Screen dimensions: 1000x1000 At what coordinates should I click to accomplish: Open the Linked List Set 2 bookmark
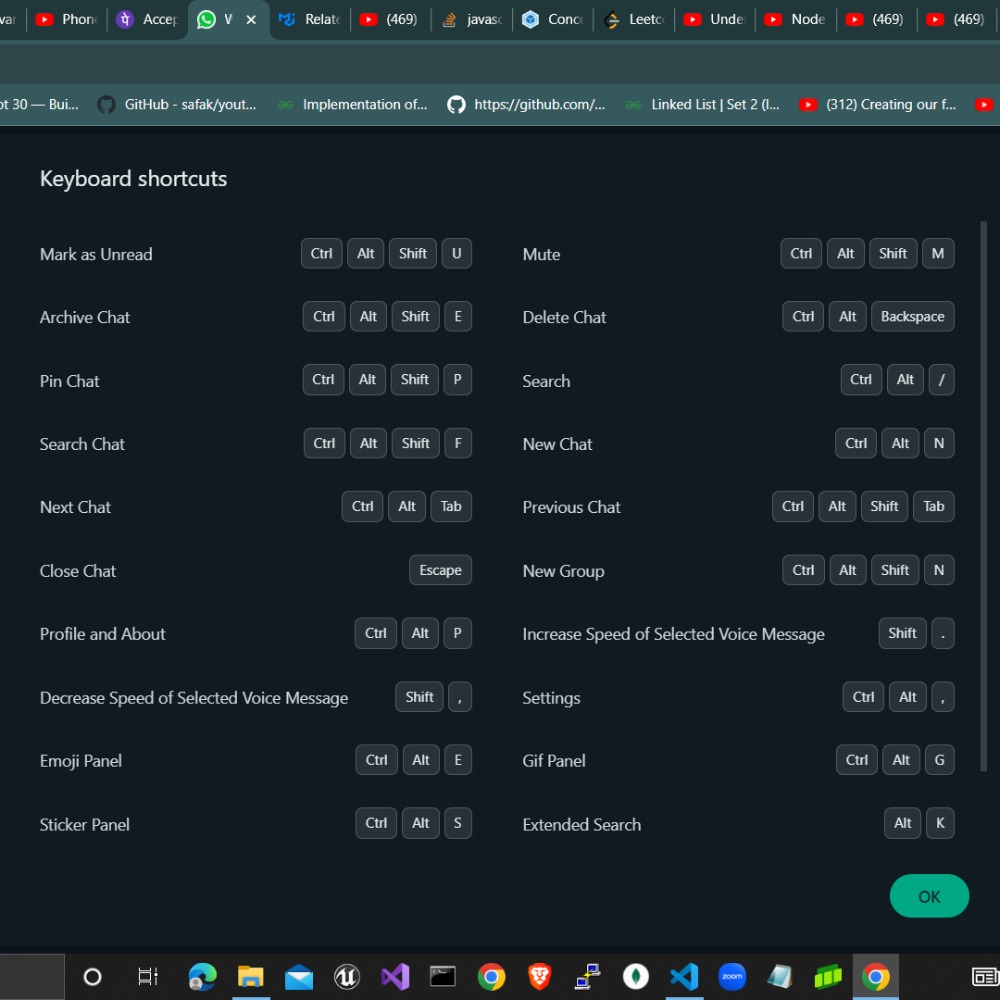(x=702, y=104)
